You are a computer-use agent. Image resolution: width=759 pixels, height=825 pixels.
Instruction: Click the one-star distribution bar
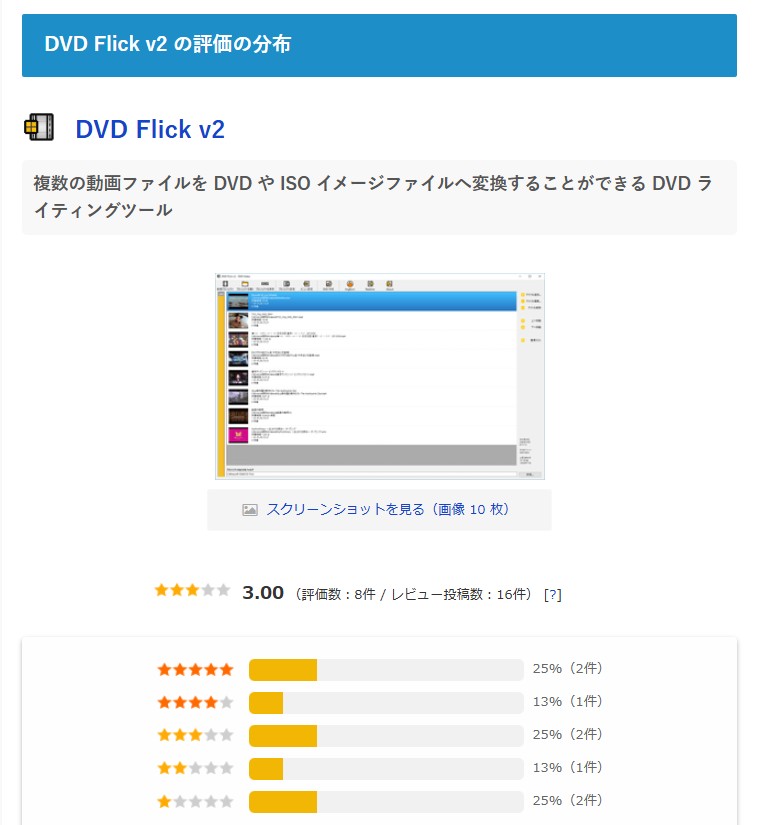coord(386,802)
